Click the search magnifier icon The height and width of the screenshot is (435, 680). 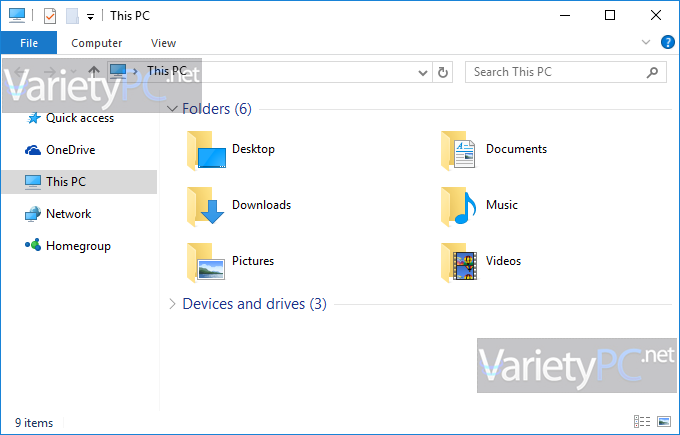click(x=652, y=72)
